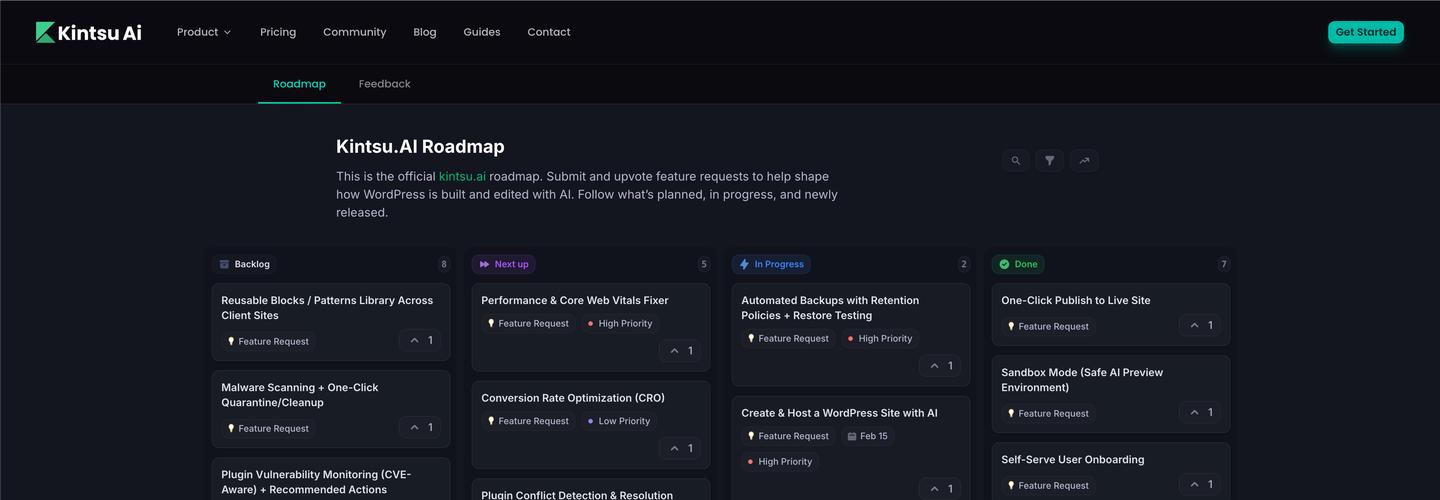Image resolution: width=1440 pixels, height=500 pixels.
Task: Open Create & Host a WordPress Site card
Action: point(839,413)
